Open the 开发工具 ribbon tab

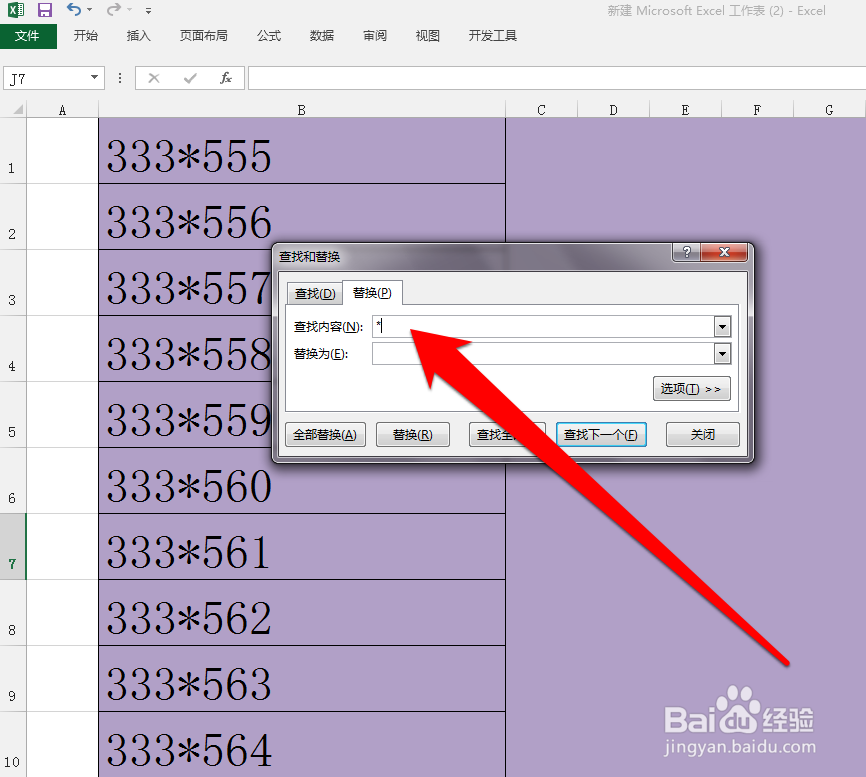point(493,36)
